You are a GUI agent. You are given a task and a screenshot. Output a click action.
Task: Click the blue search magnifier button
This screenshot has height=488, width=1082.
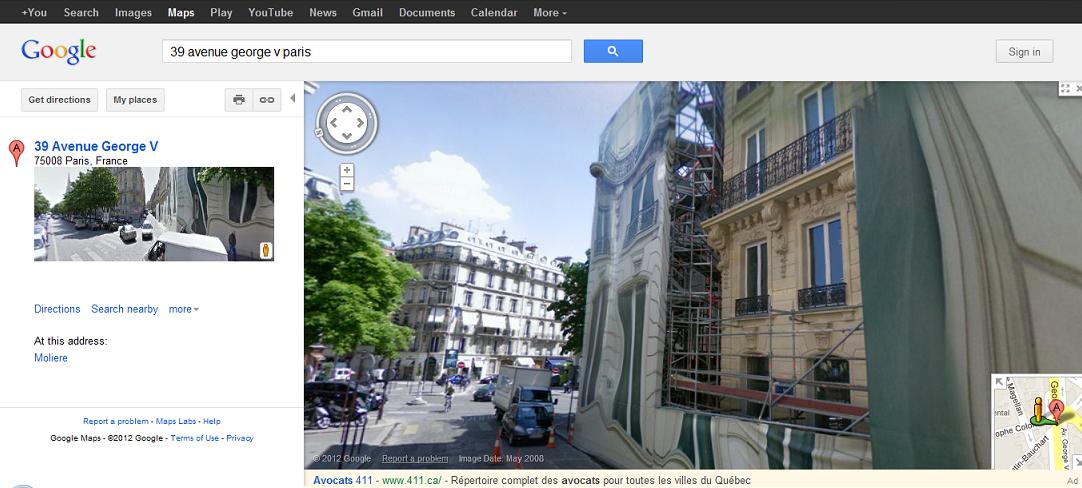point(612,51)
